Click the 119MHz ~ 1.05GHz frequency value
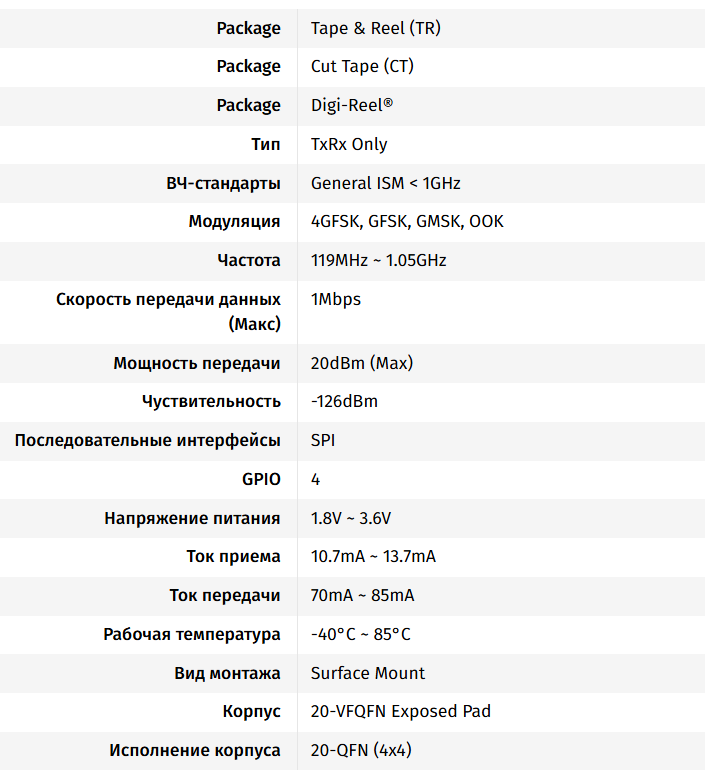The image size is (705, 770). coord(378,260)
